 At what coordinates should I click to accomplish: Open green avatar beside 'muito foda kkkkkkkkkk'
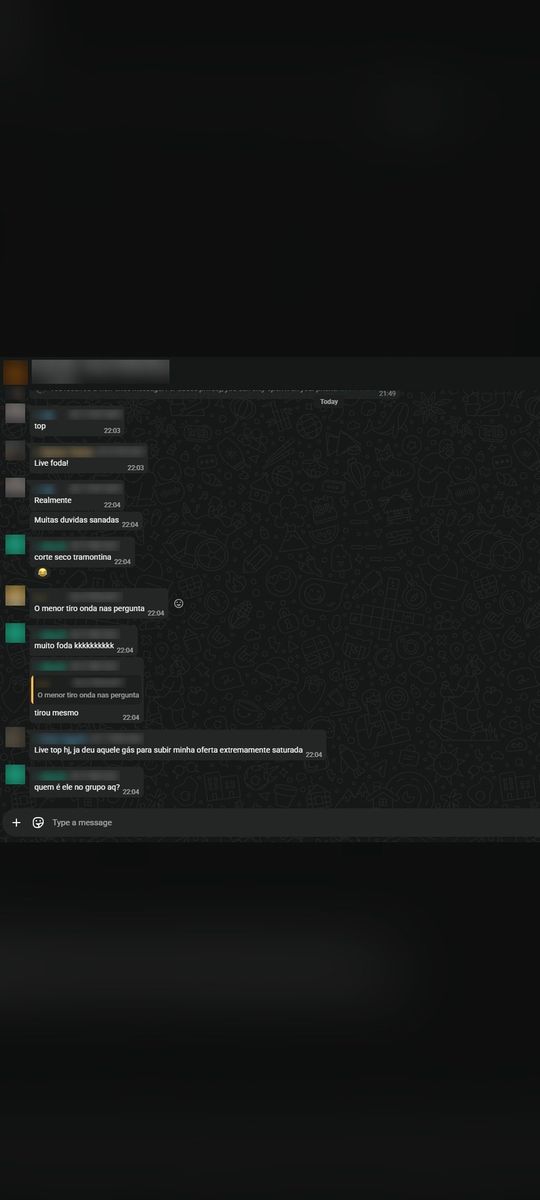[x=15, y=632]
